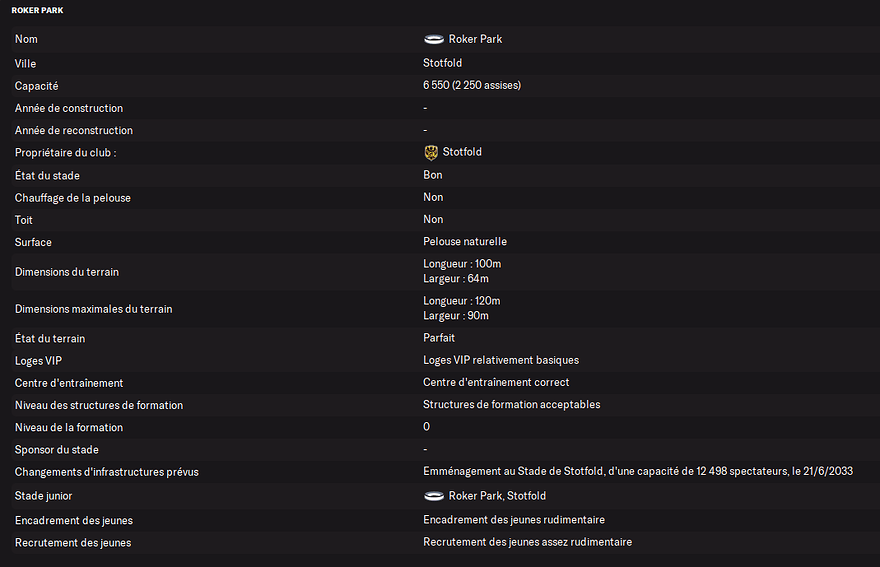
Task: Open the Roker Park, Stotfold junior stadium link
Action: pyautogui.click(x=497, y=496)
